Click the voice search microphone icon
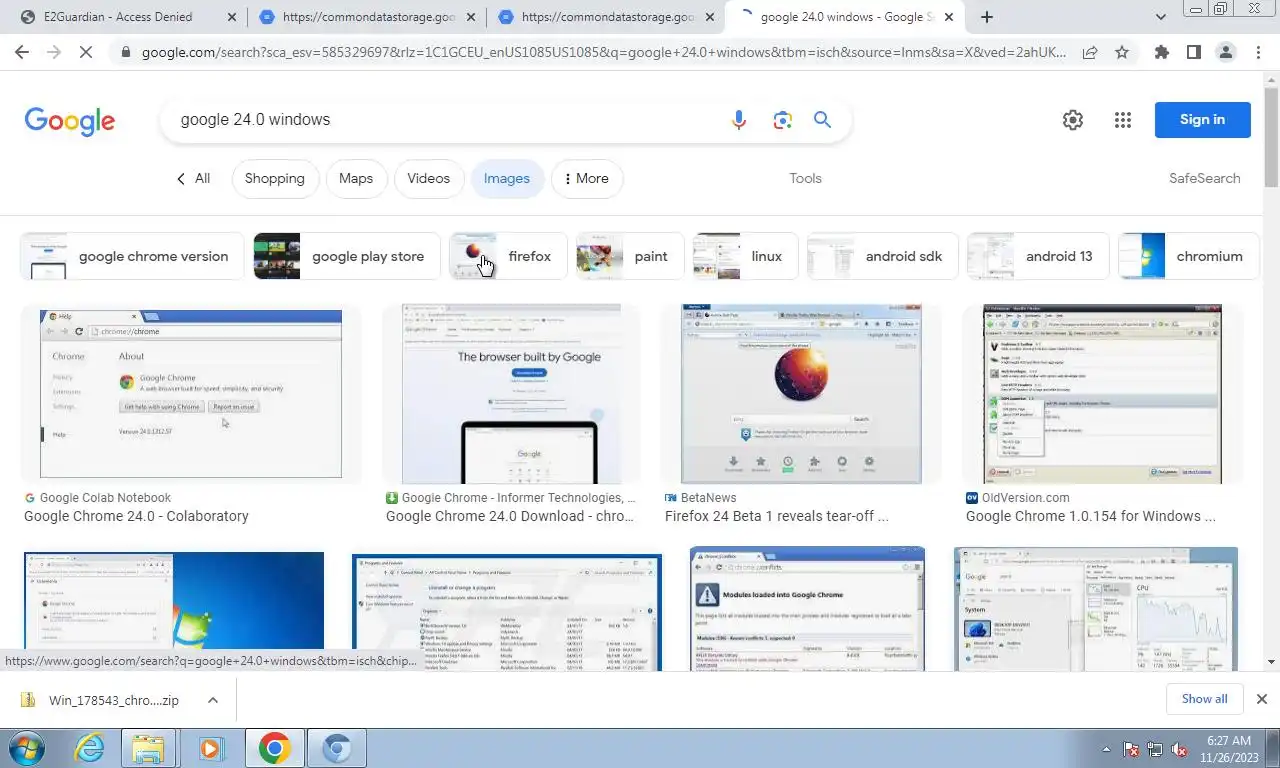Screen dimensions: 1280x768 739,120
